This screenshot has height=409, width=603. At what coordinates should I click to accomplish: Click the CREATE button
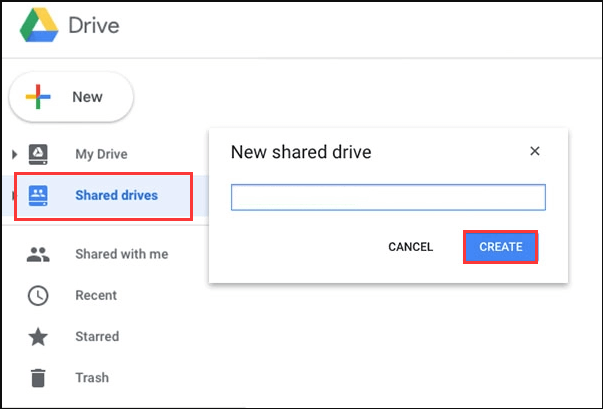tap(500, 247)
